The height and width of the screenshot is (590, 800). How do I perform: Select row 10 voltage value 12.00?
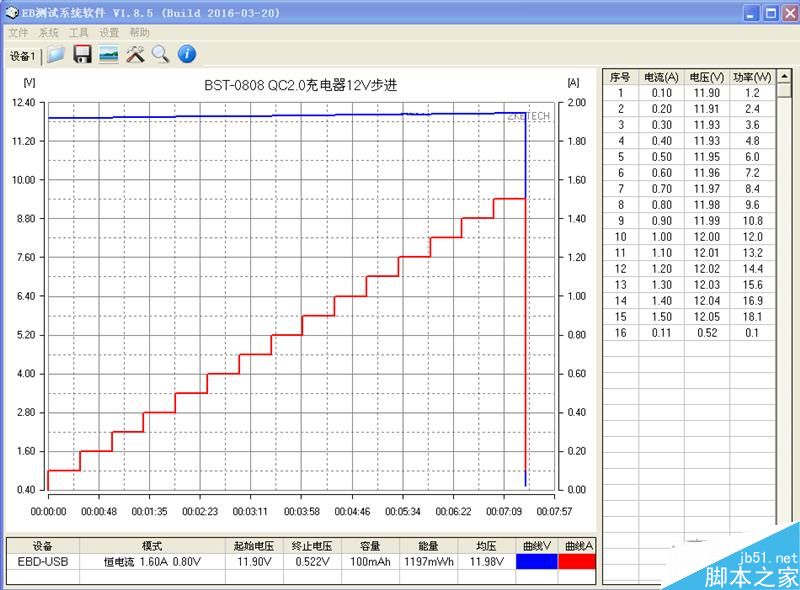click(707, 237)
